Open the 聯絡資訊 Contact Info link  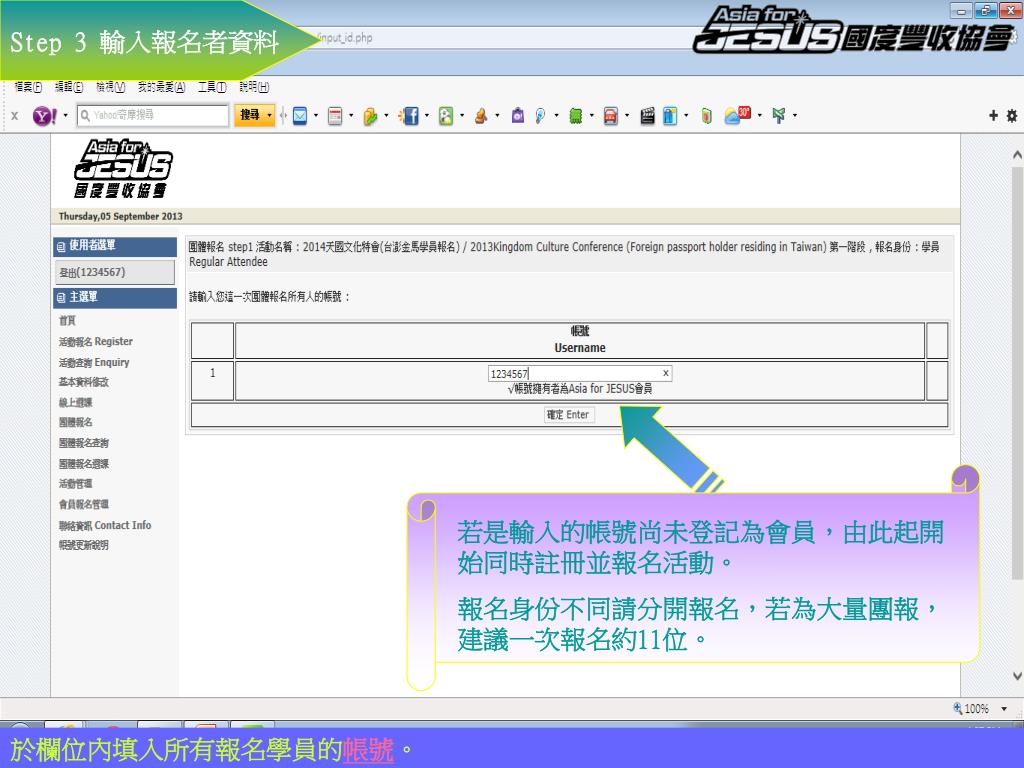(105, 525)
